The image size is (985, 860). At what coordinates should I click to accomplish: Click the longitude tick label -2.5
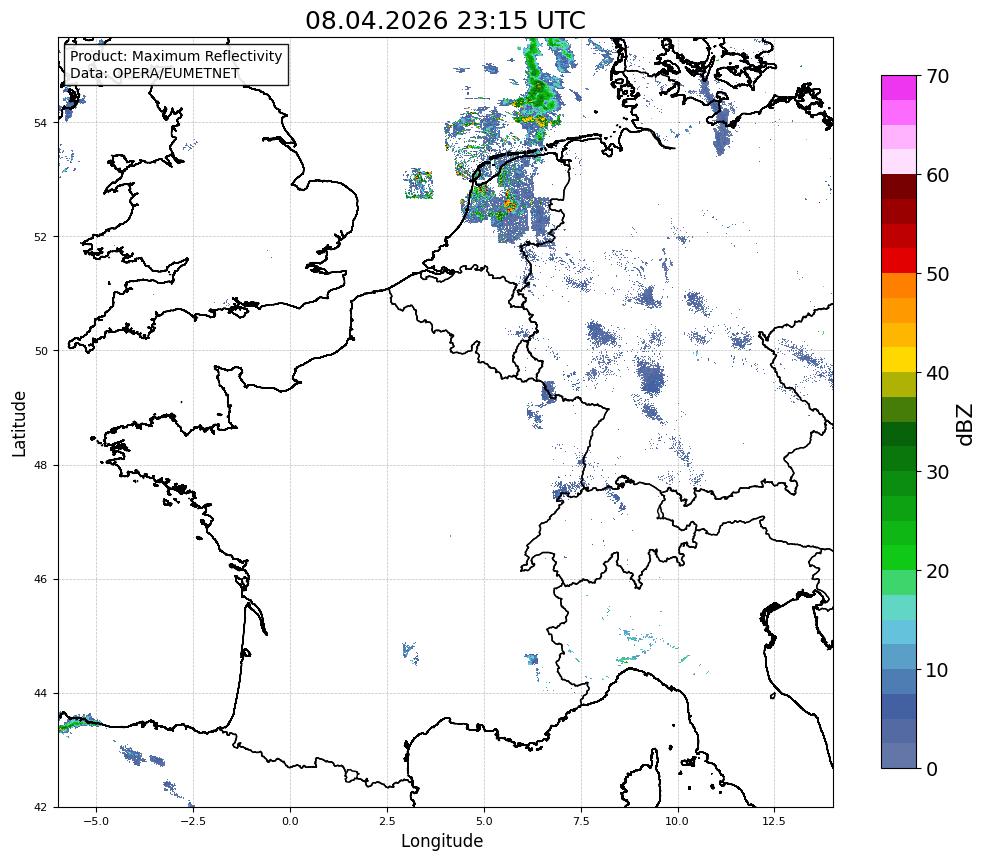click(x=193, y=821)
